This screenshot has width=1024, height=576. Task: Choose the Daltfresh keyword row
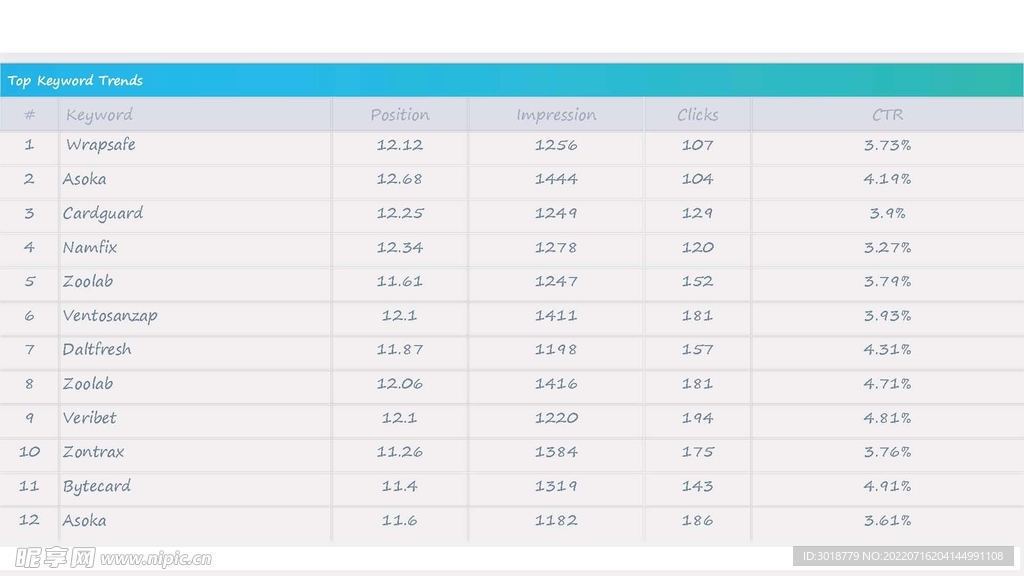[97, 349]
